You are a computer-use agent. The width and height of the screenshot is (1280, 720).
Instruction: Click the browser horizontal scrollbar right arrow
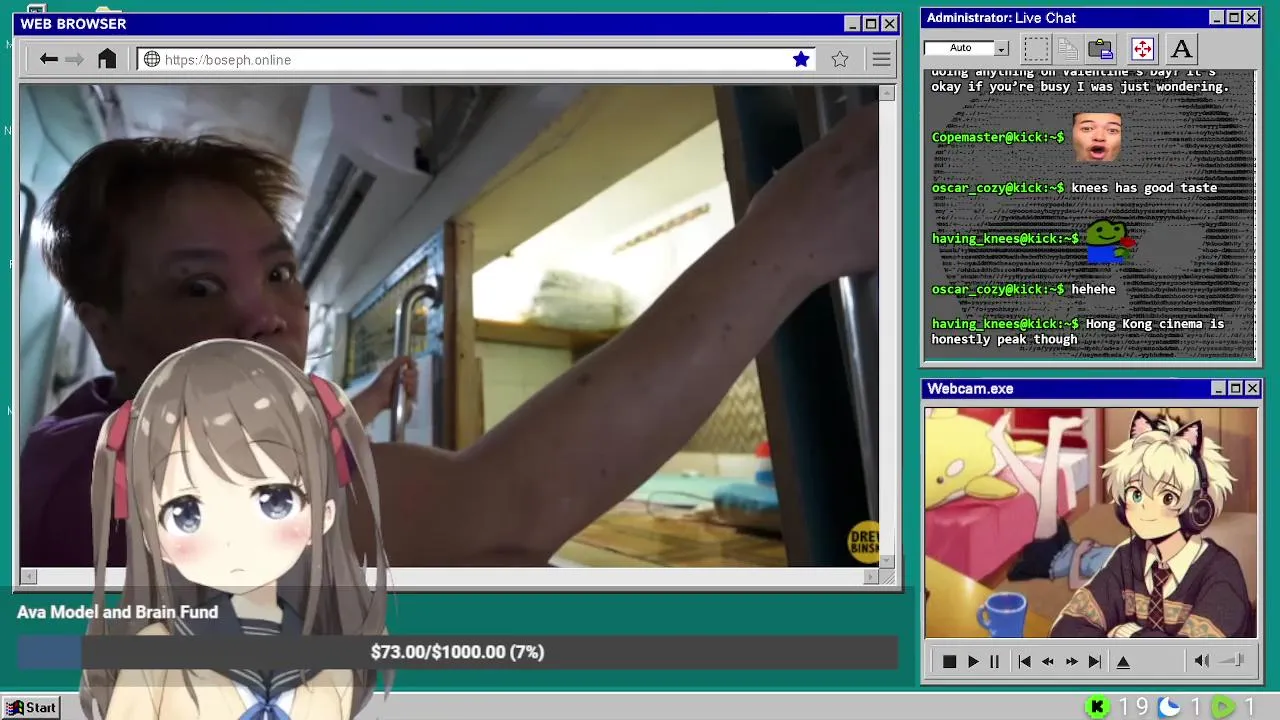click(x=871, y=576)
